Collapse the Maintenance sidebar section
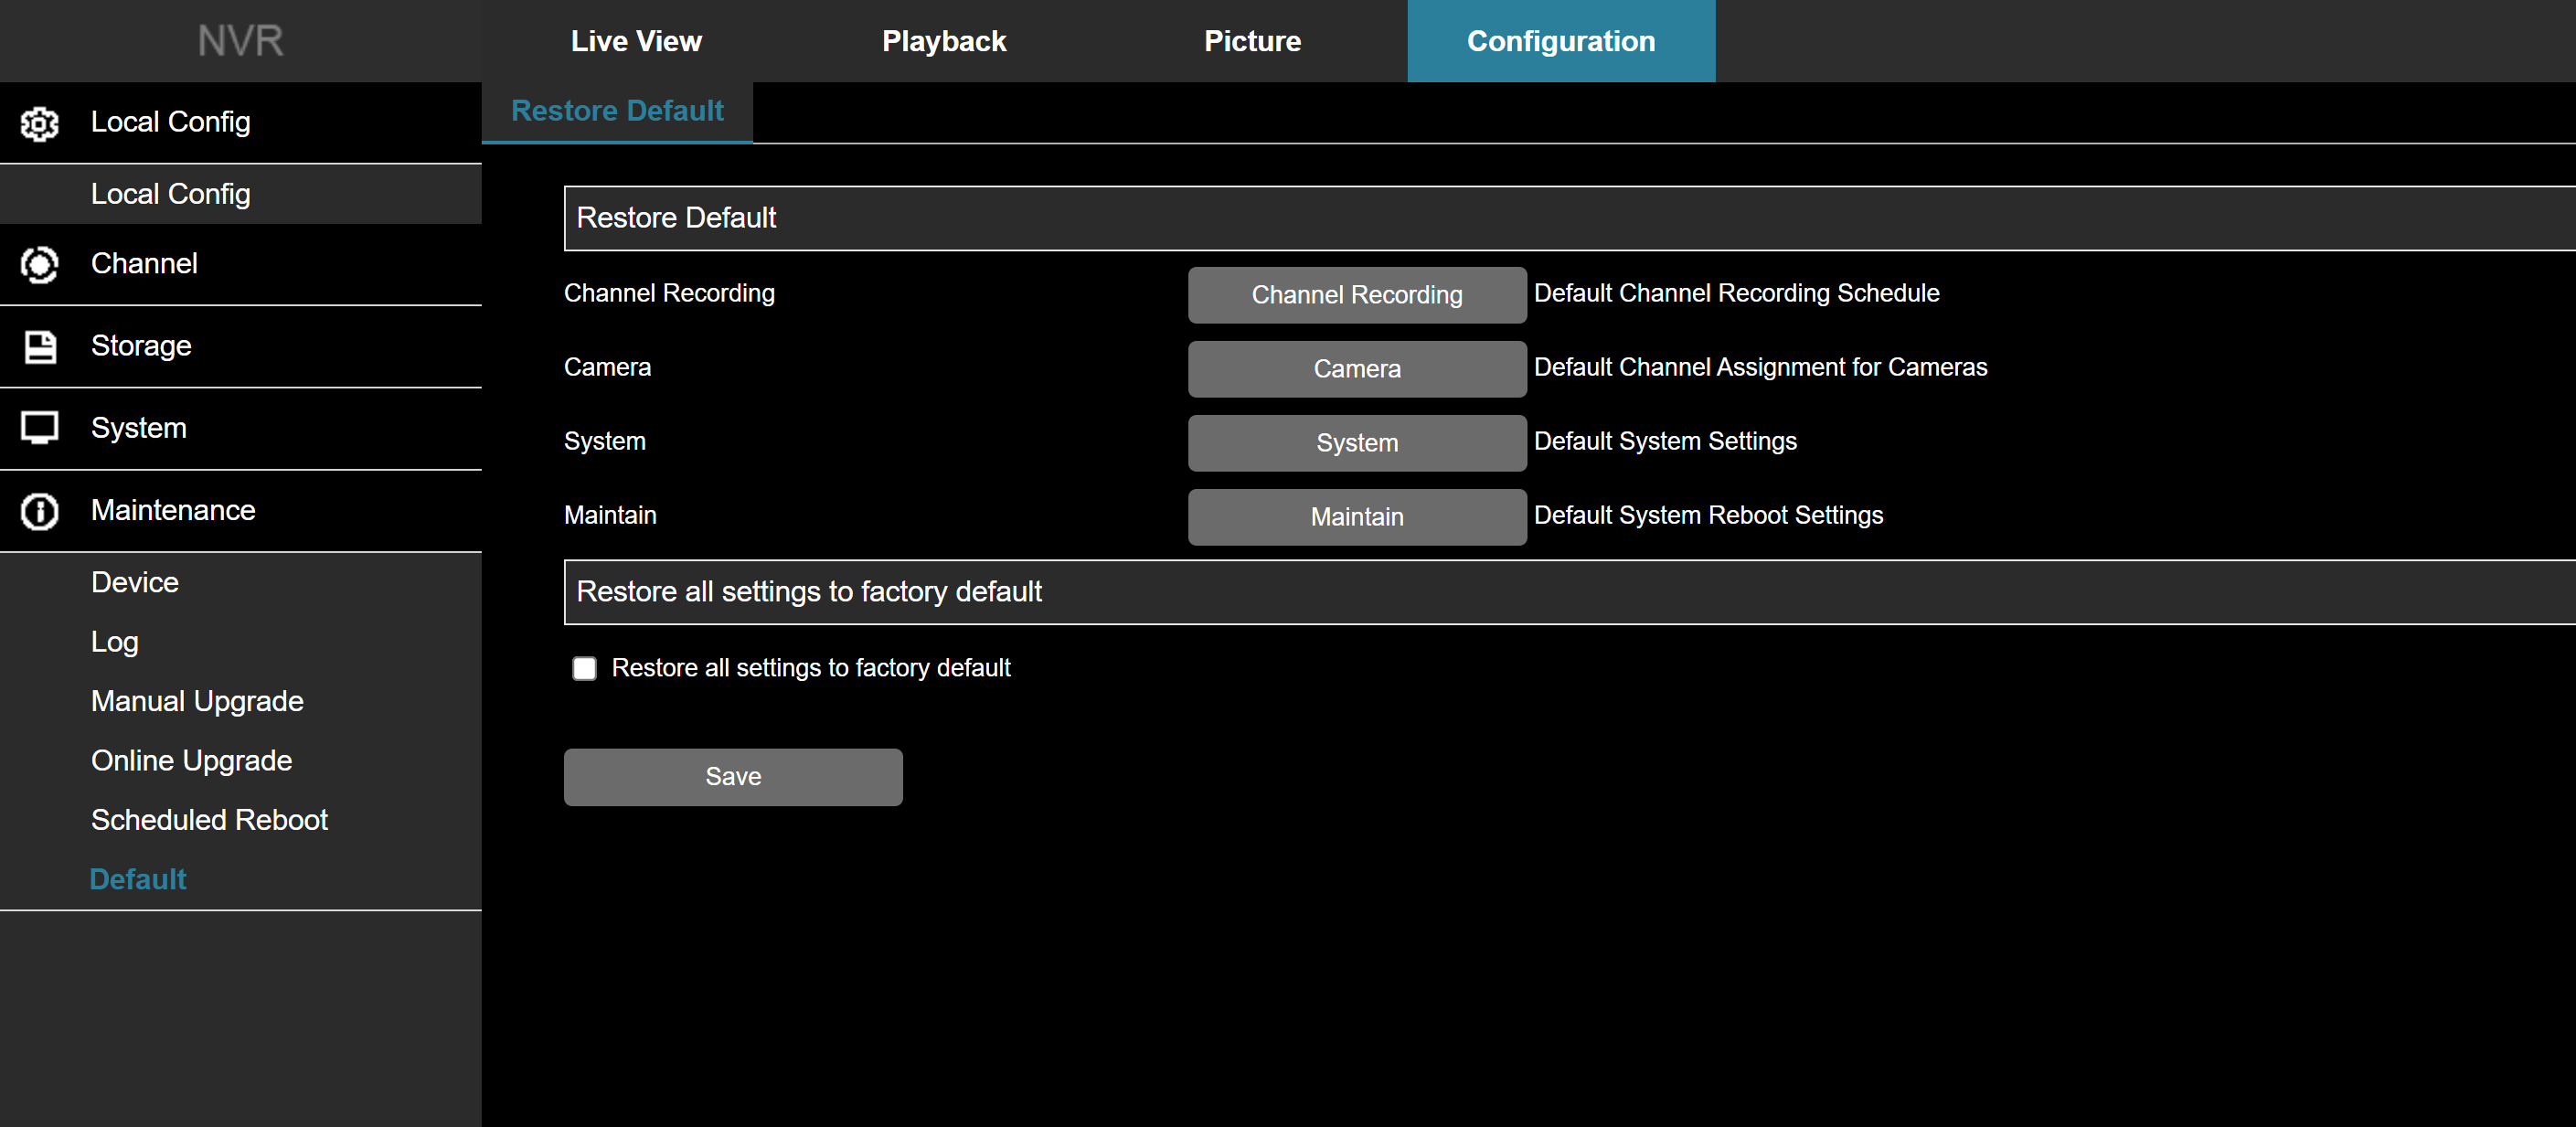The image size is (2576, 1127). tap(173, 510)
